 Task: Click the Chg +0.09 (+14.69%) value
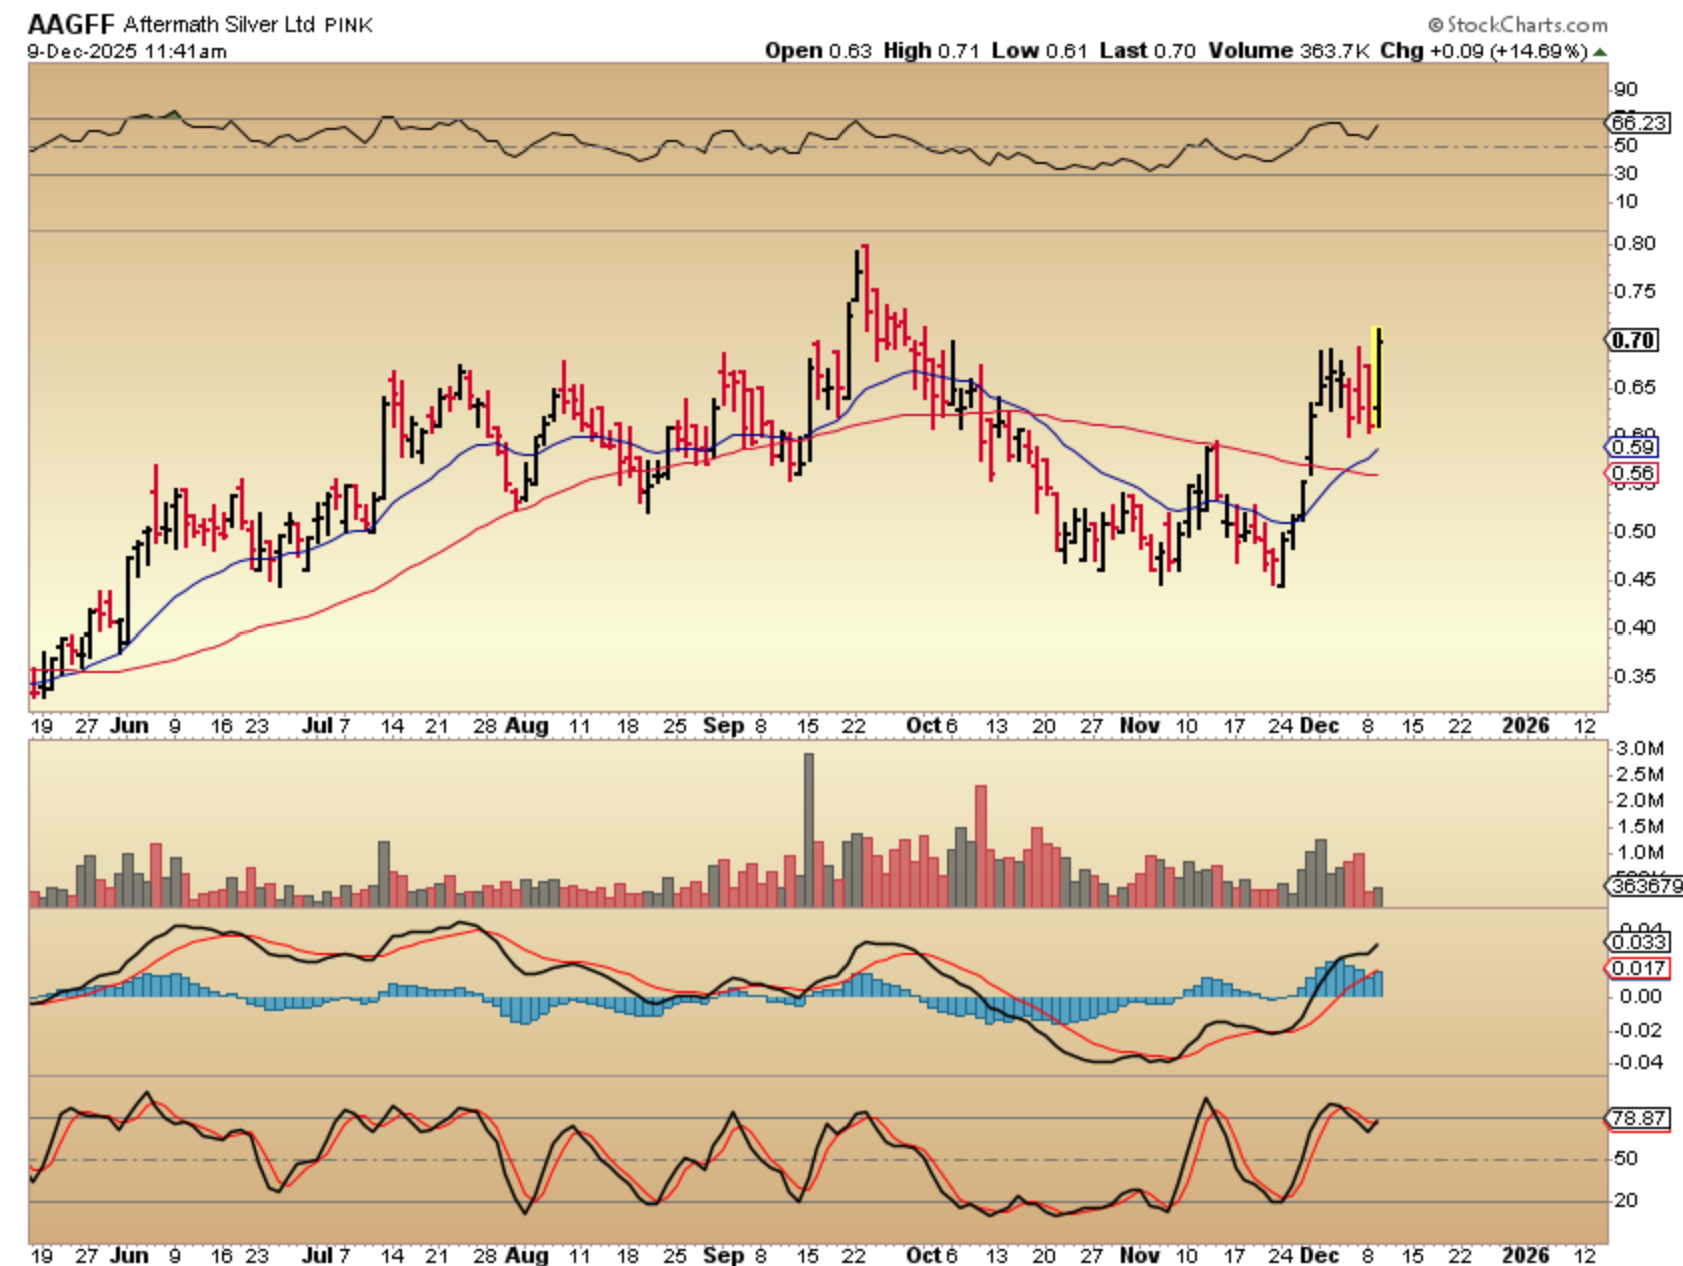coord(1484,50)
